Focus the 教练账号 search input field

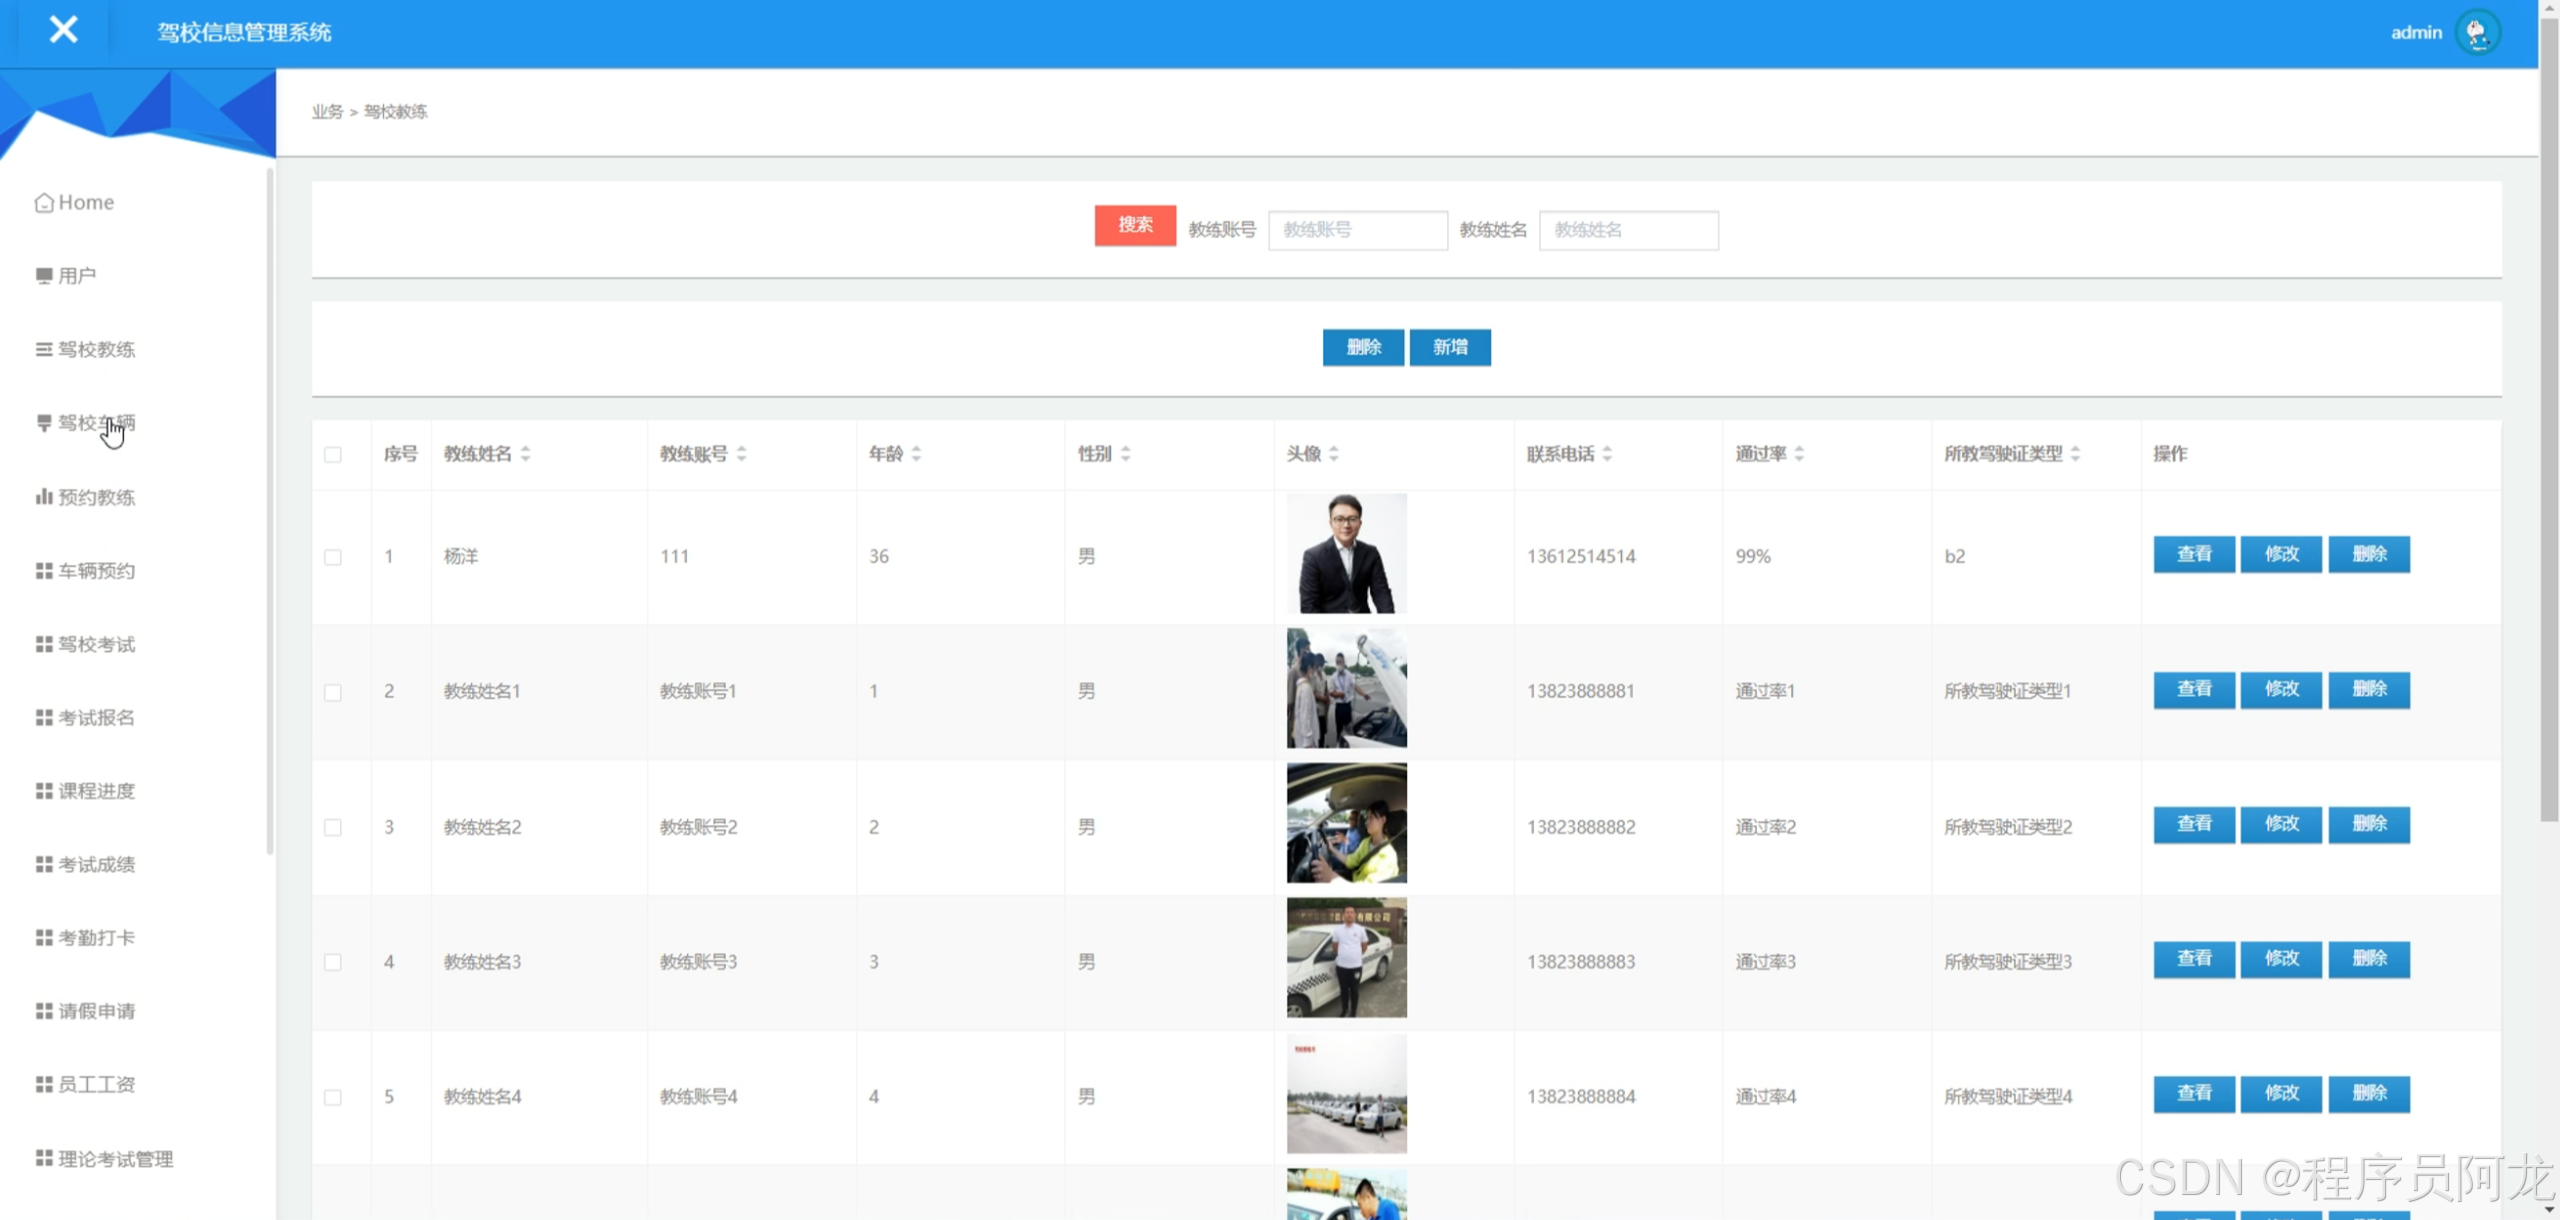tap(1357, 230)
